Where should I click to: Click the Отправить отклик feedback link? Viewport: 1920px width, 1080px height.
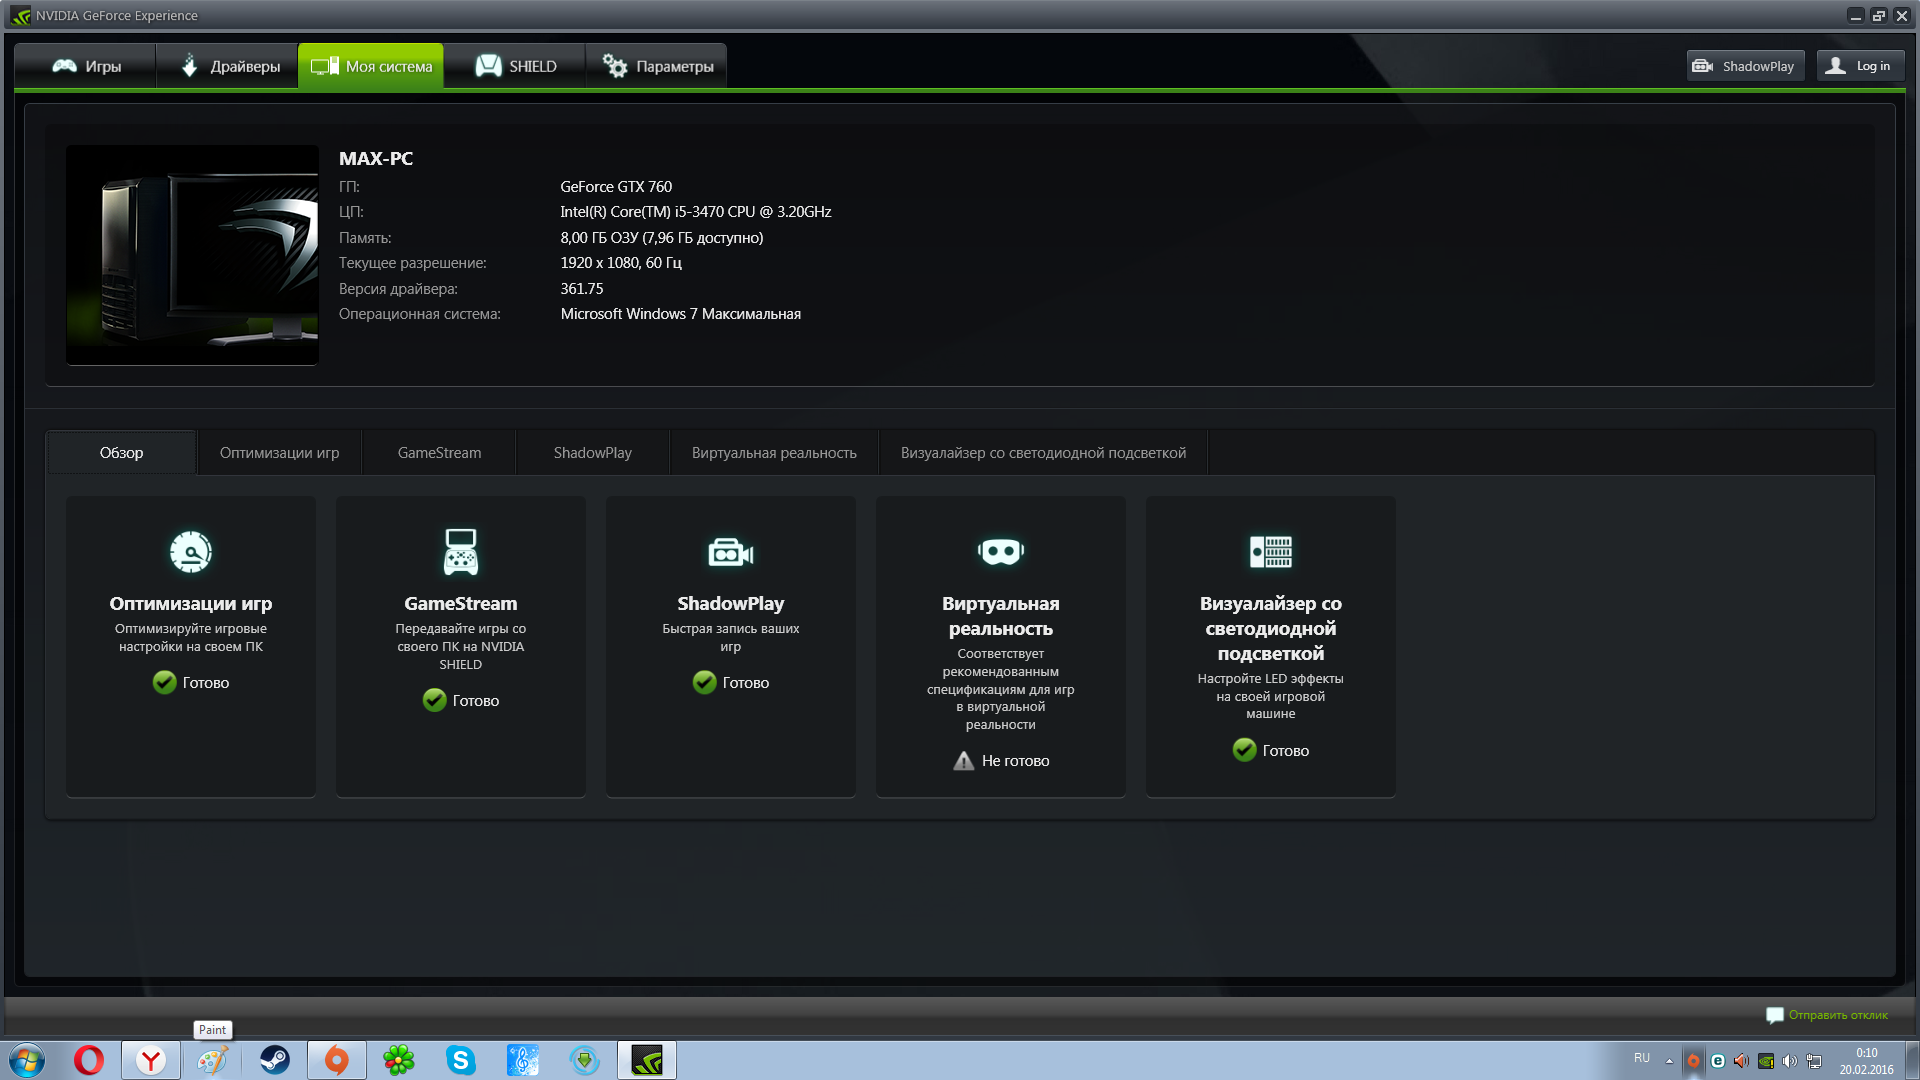[x=1838, y=1015]
